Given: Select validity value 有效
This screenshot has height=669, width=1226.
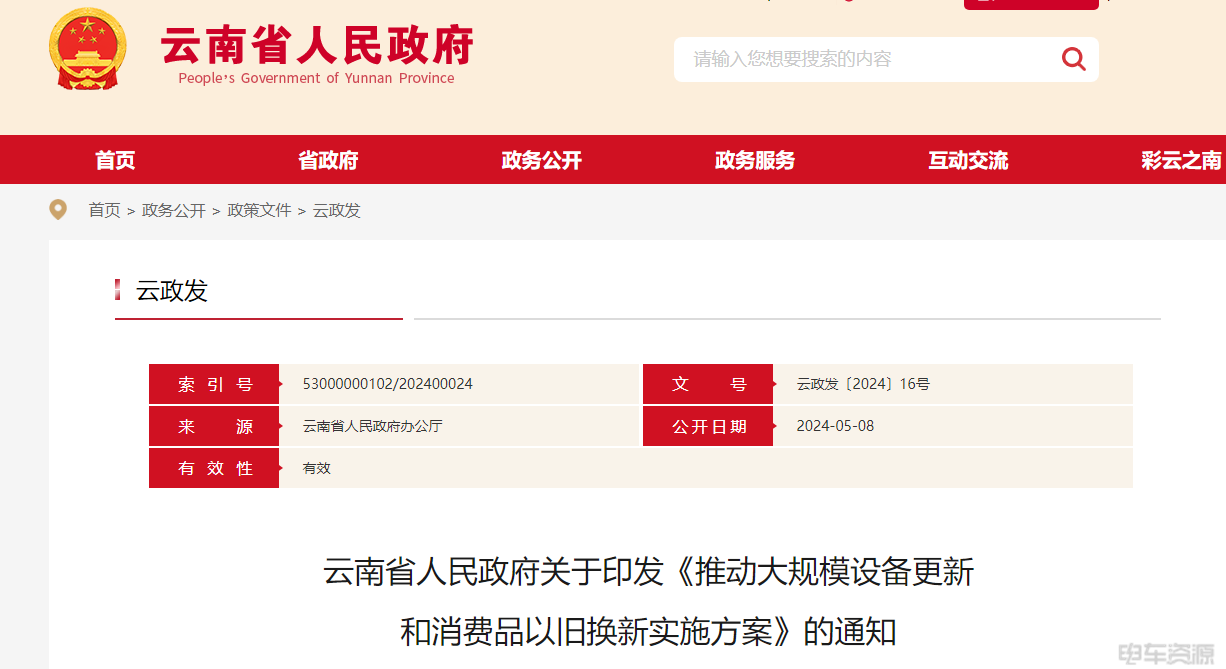Looking at the screenshot, I should (x=317, y=468).
